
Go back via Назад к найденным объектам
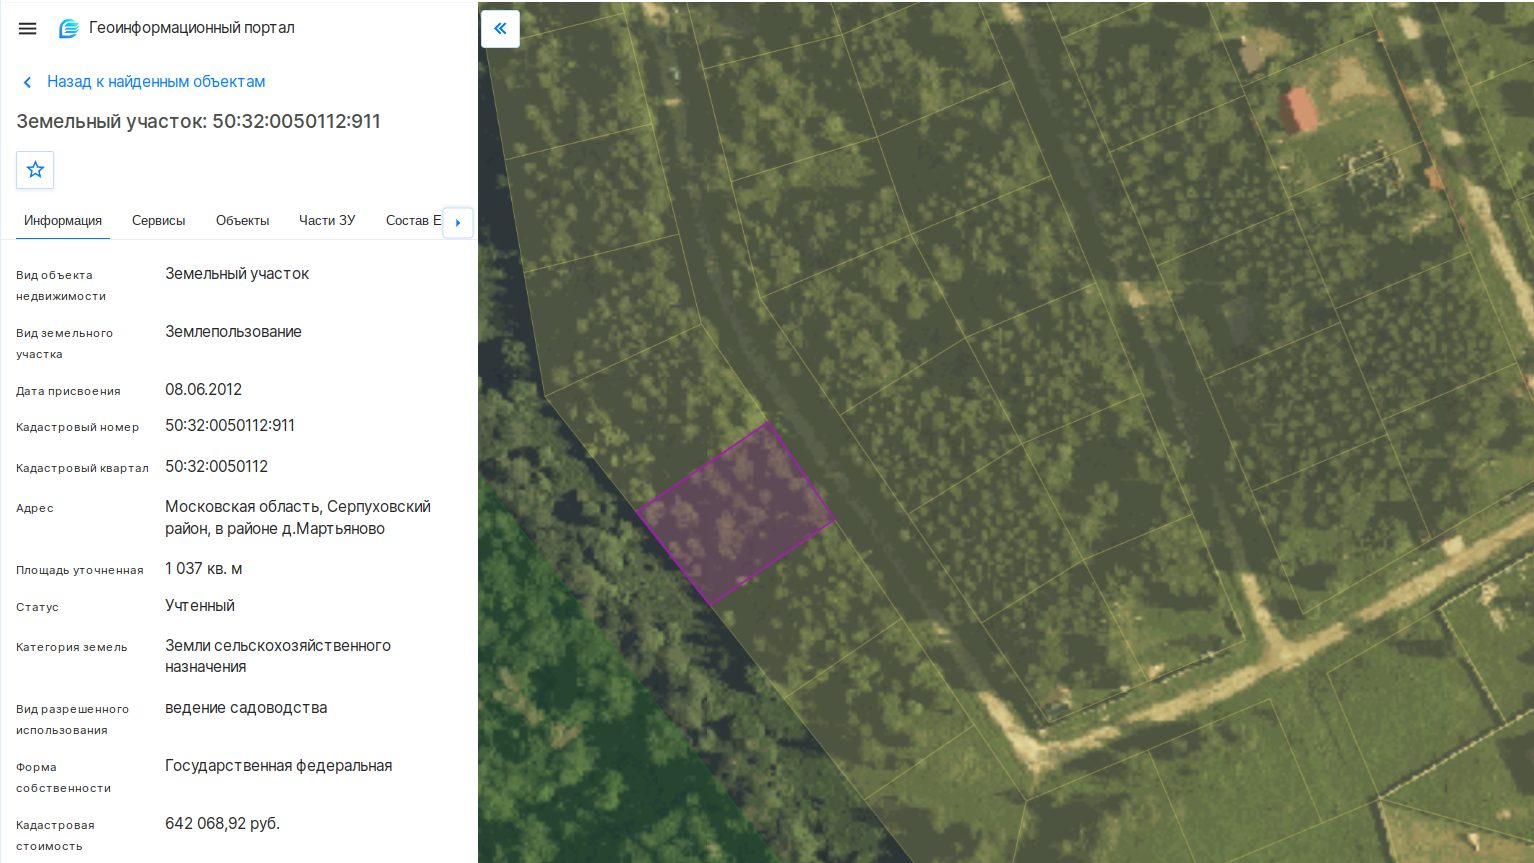[156, 82]
